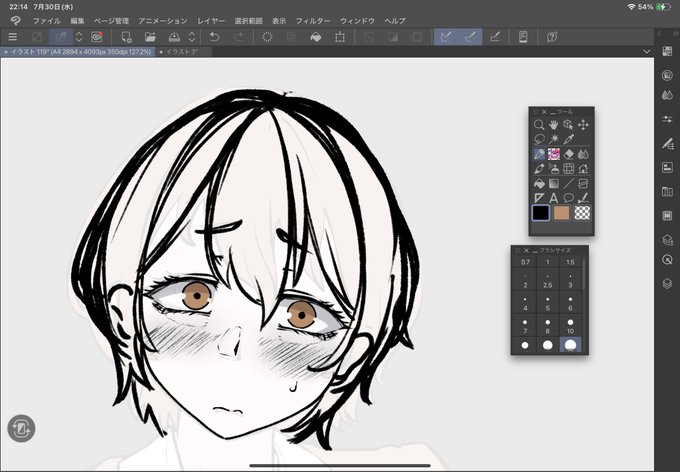The height and width of the screenshot is (472, 680).
Task: Select the イラスト 119 canvas tab
Action: coord(77,52)
